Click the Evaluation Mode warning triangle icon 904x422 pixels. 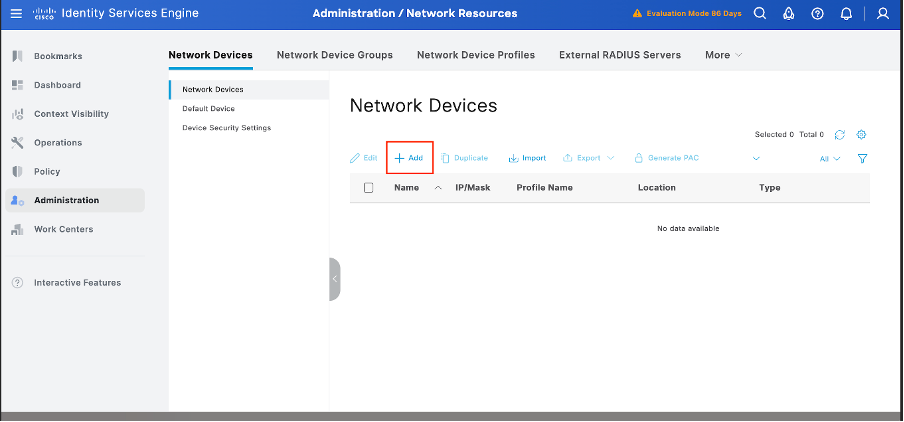tap(637, 13)
